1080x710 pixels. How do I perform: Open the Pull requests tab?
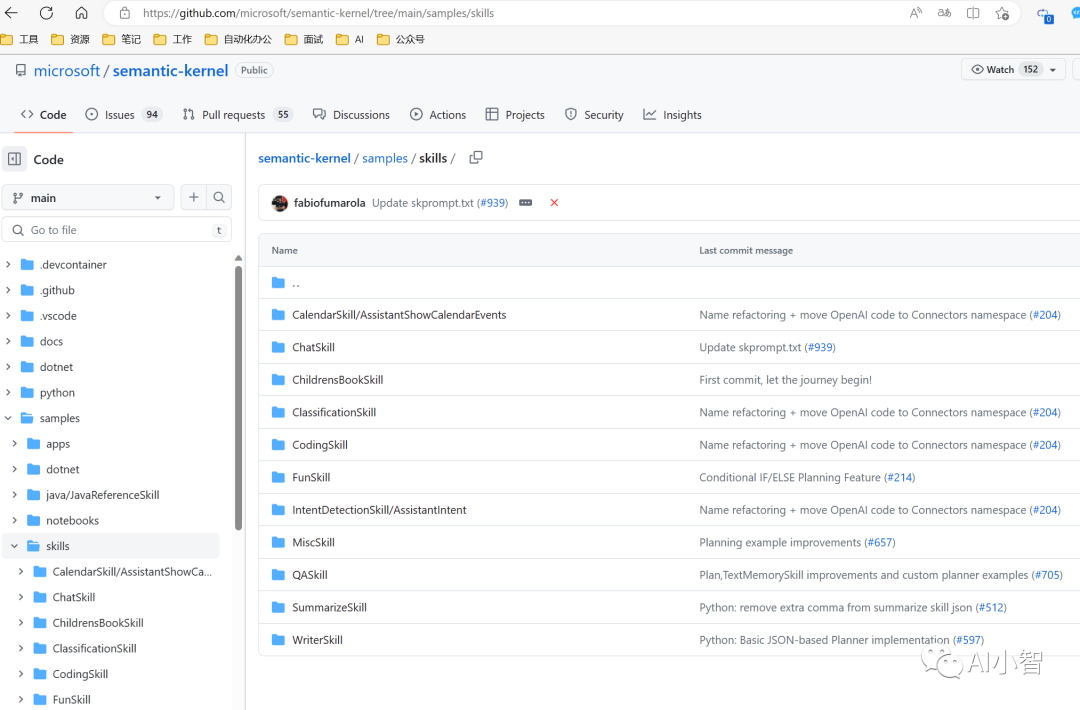coord(237,115)
